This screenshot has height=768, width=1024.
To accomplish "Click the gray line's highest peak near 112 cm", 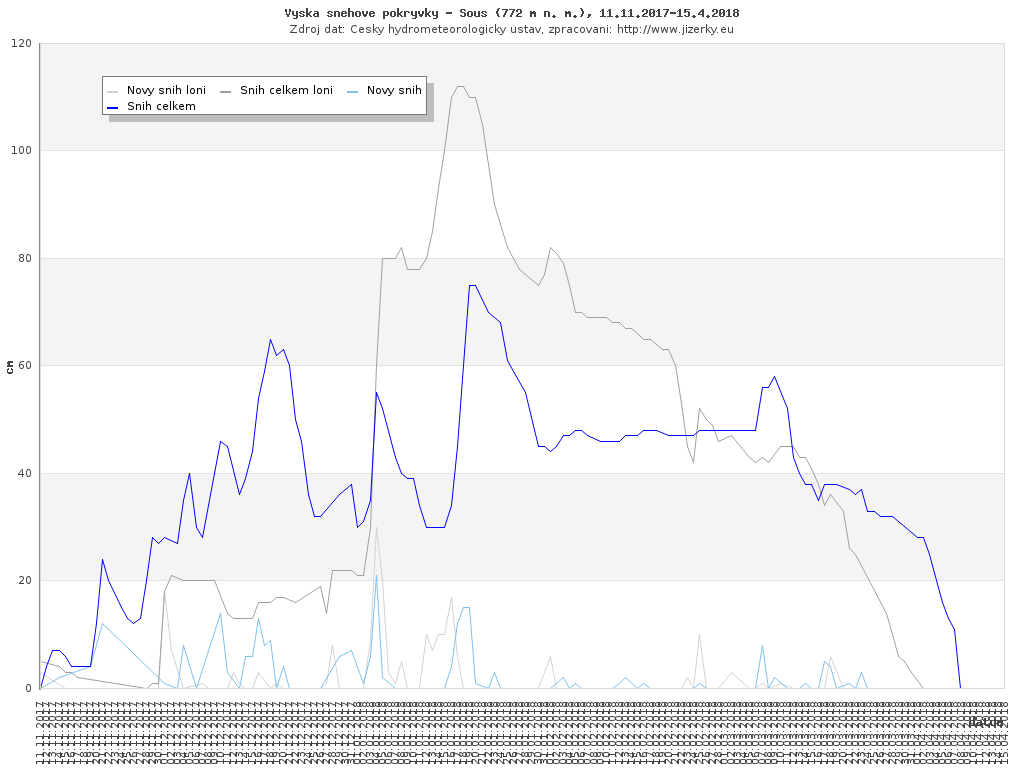I will (x=459, y=87).
